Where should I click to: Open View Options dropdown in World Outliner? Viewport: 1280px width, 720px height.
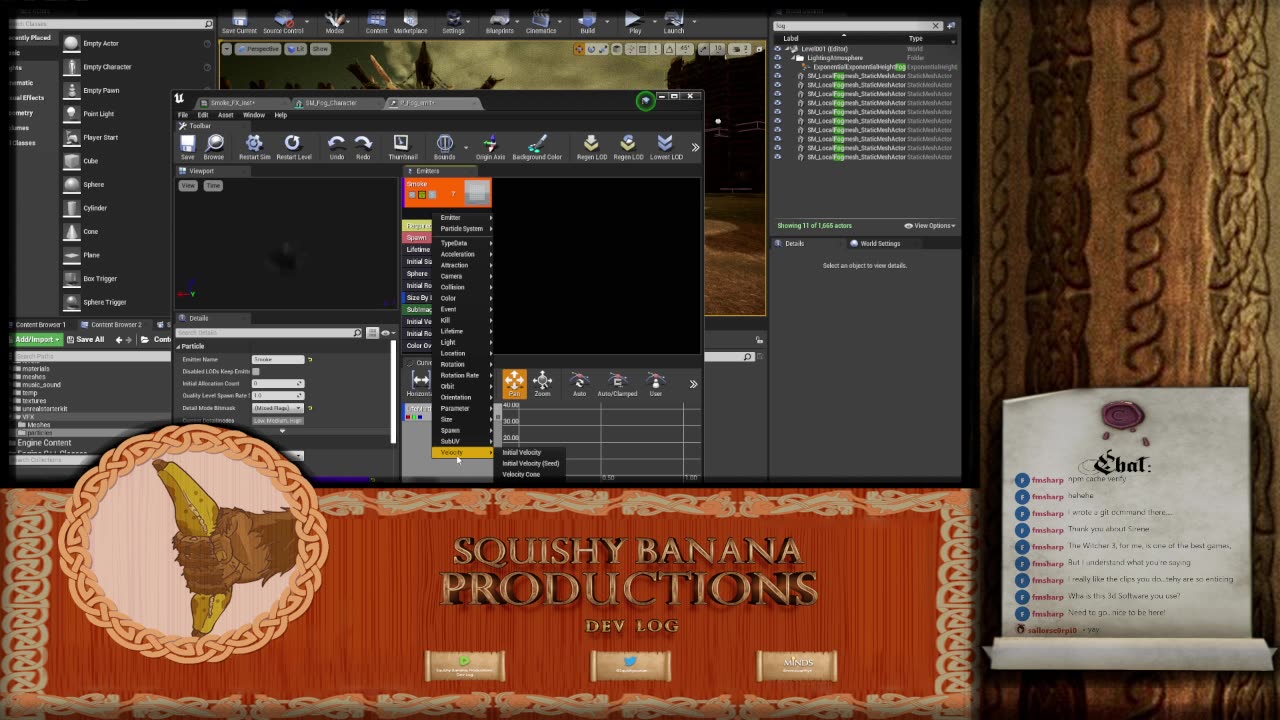coord(930,225)
